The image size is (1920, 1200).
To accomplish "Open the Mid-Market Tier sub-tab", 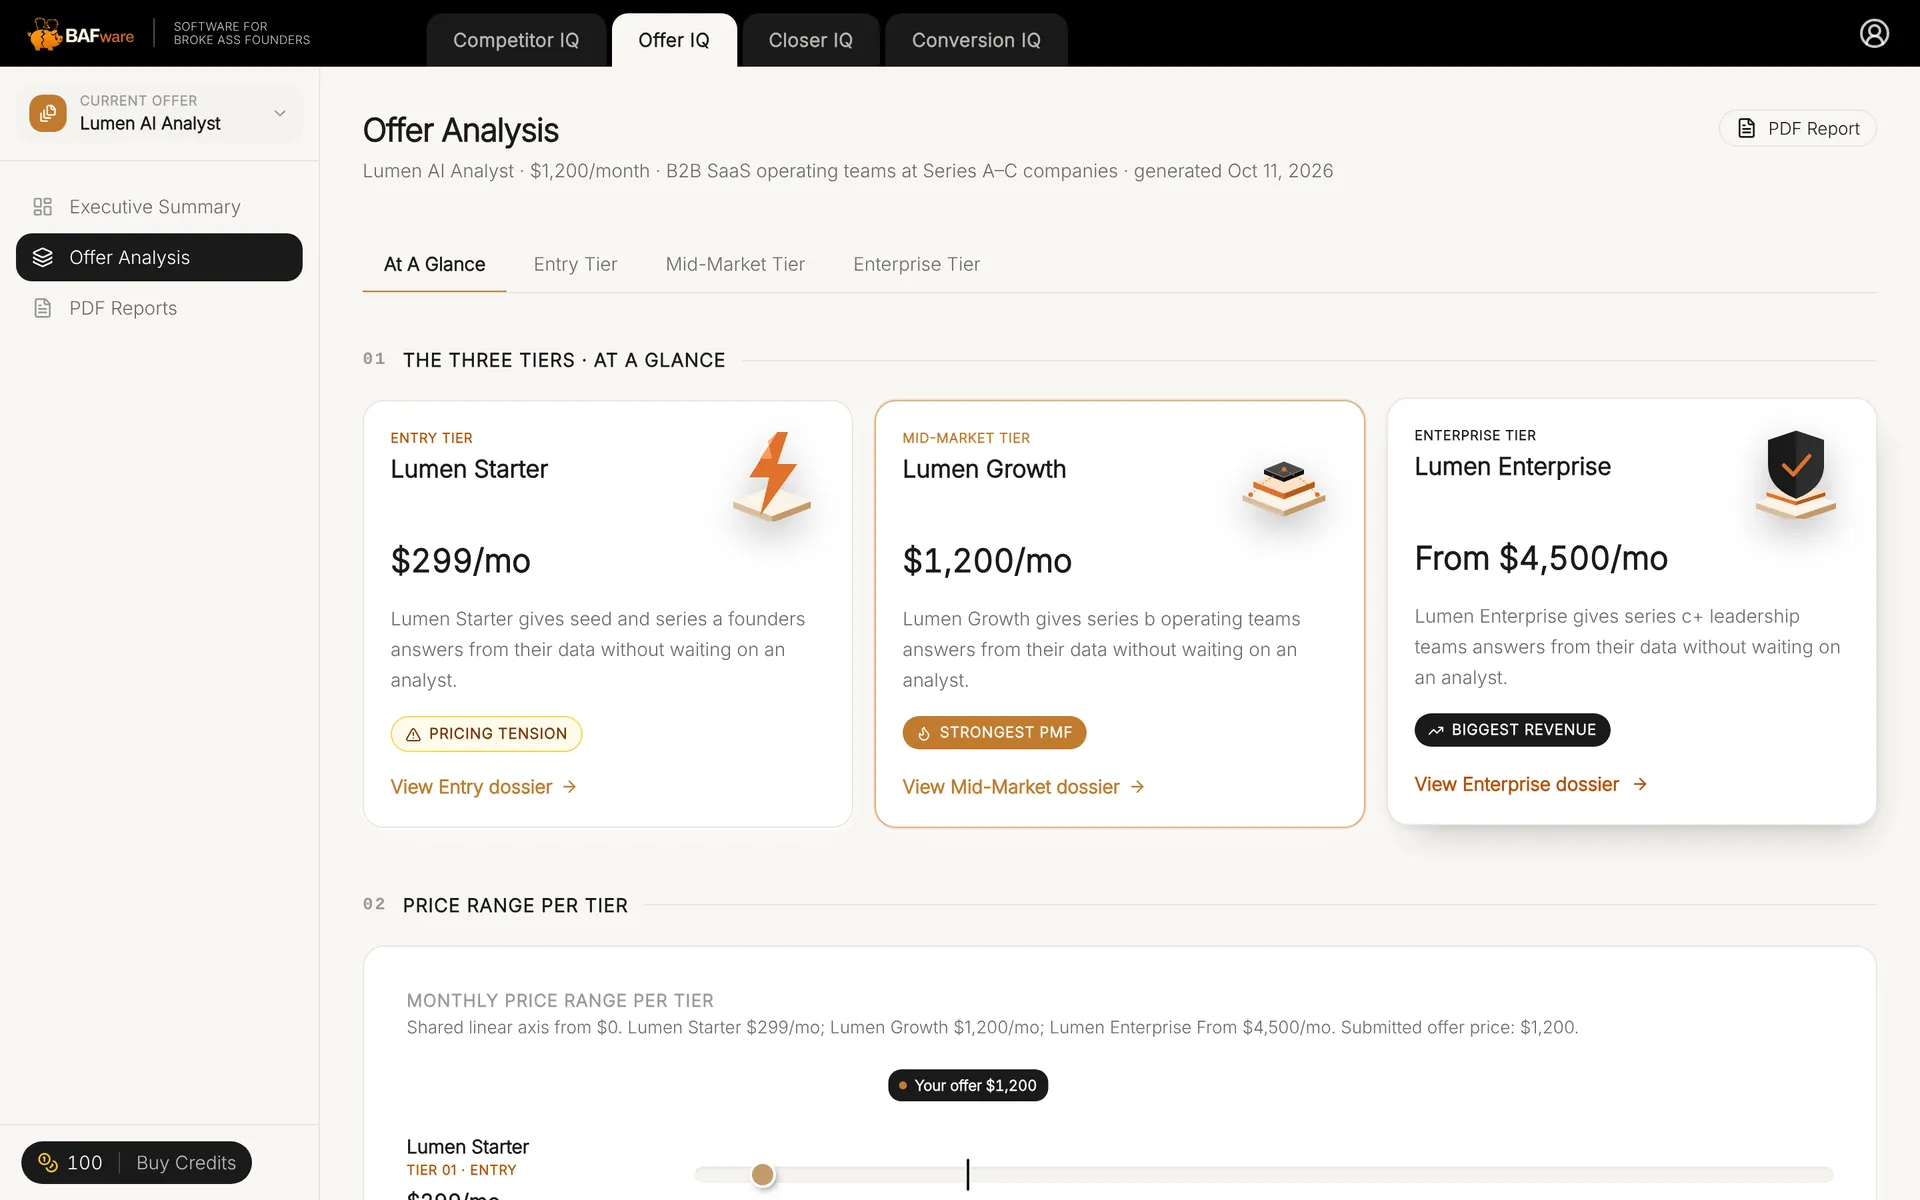I will [735, 264].
